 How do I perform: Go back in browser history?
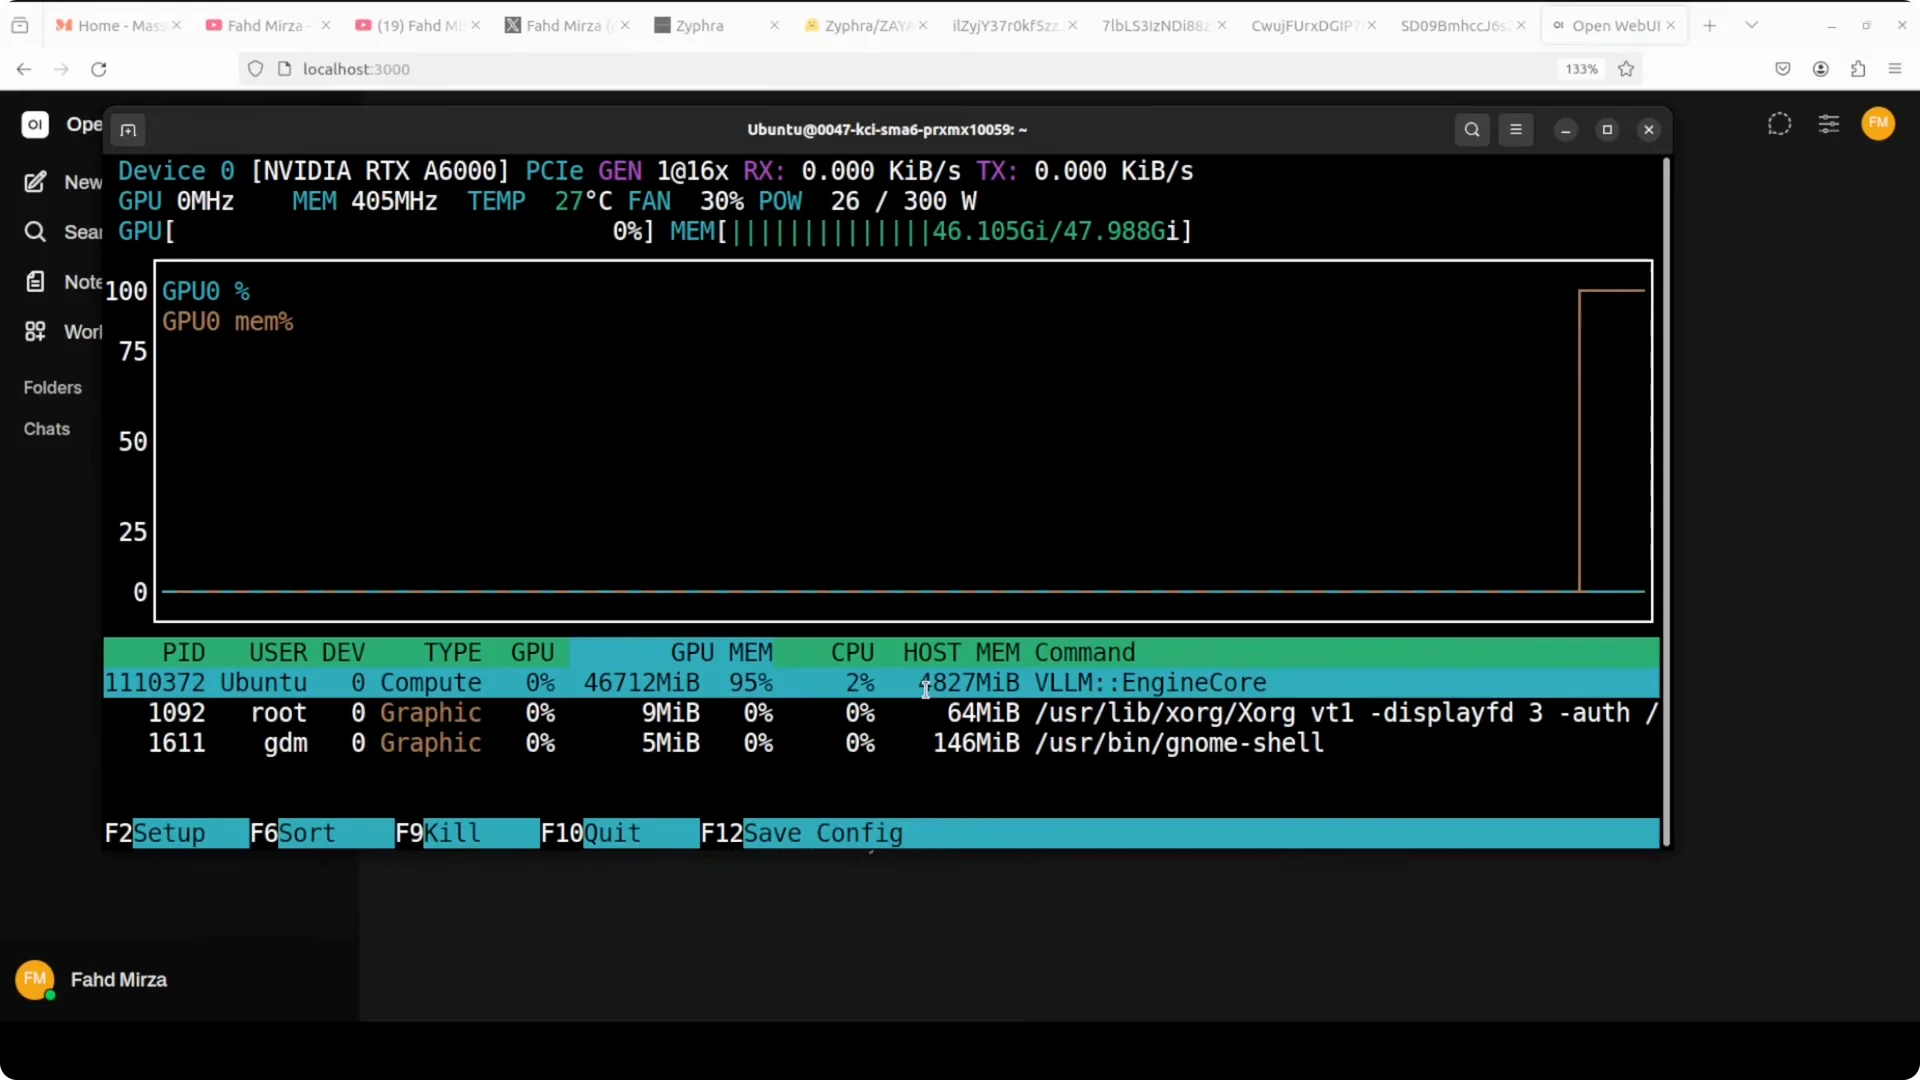24,69
